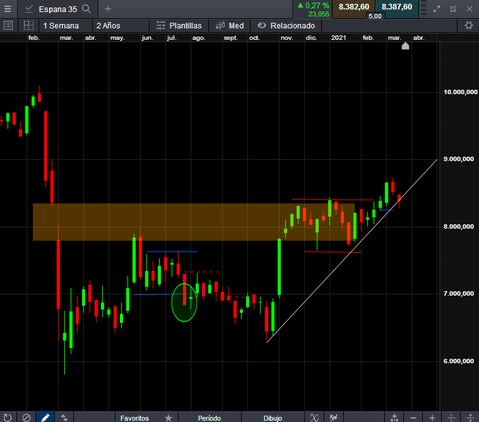
Task: Click the horizontal expand crosshair icon
Action: pyautogui.click(x=451, y=417)
